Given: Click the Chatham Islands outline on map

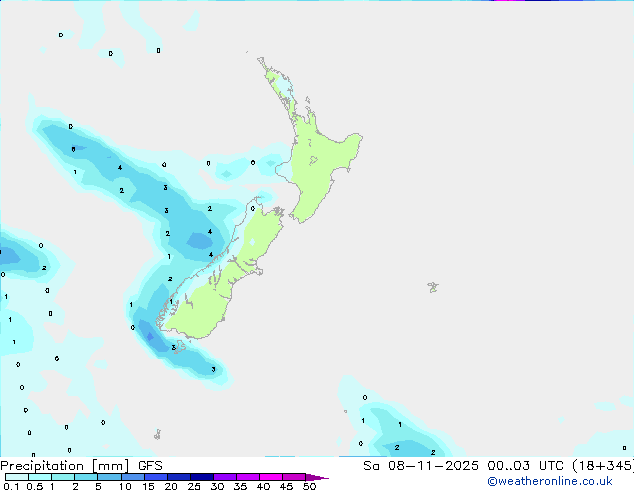Looking at the screenshot, I should 433,287.
